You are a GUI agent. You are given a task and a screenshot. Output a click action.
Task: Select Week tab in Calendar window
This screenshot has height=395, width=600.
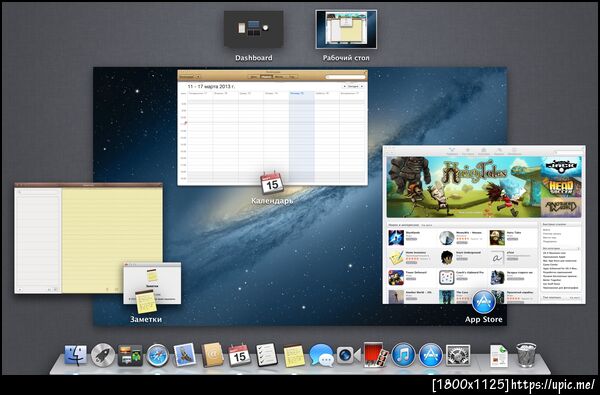[x=266, y=77]
